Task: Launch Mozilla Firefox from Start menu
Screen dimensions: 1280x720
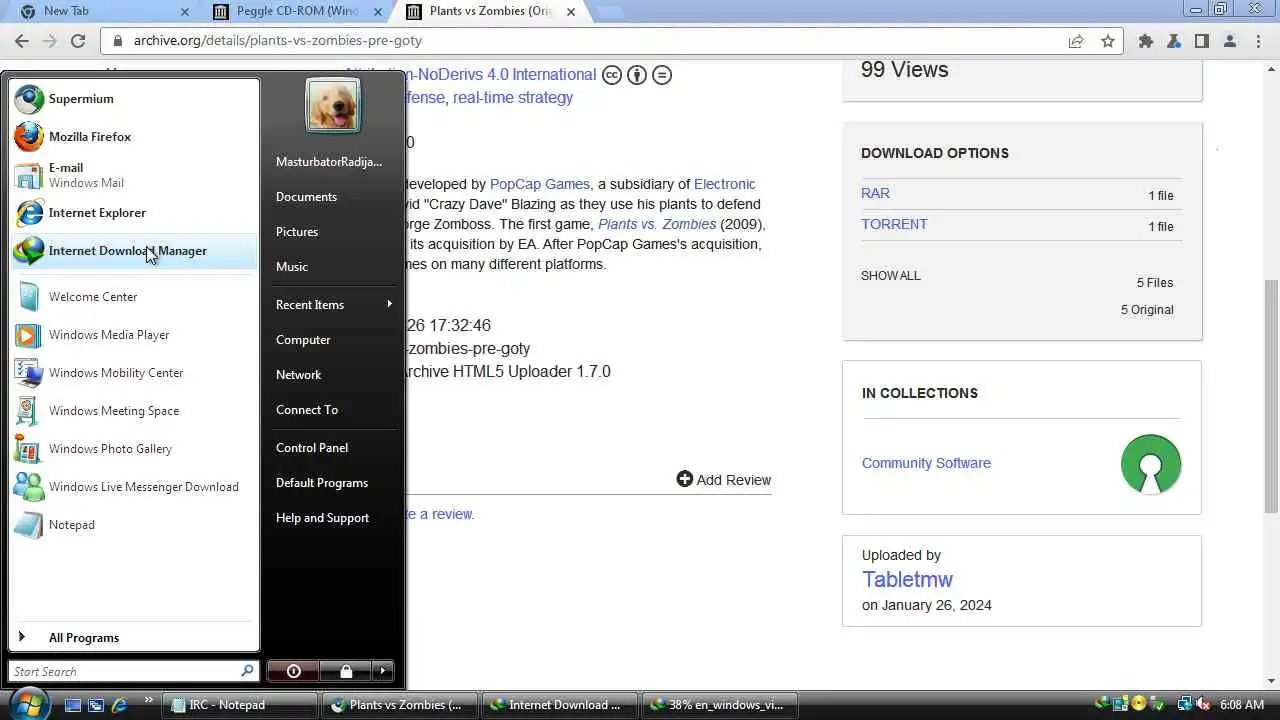Action: (x=133, y=137)
